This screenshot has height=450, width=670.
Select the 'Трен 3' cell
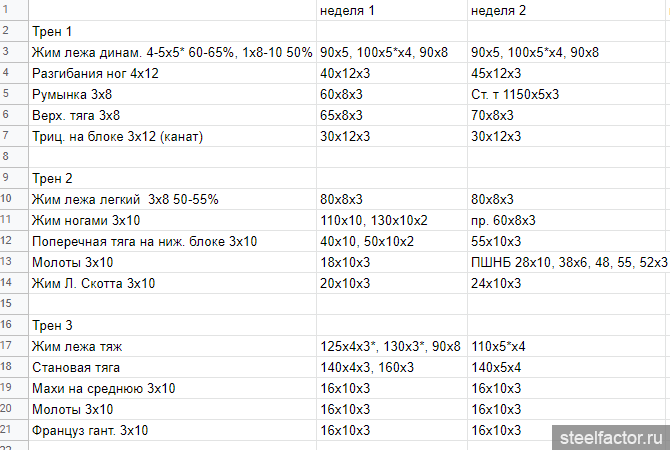coord(170,325)
